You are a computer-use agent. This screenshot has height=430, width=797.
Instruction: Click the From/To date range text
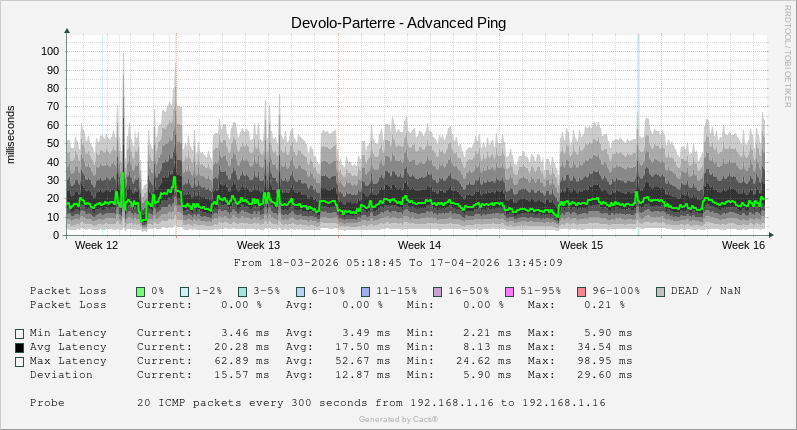point(398,263)
